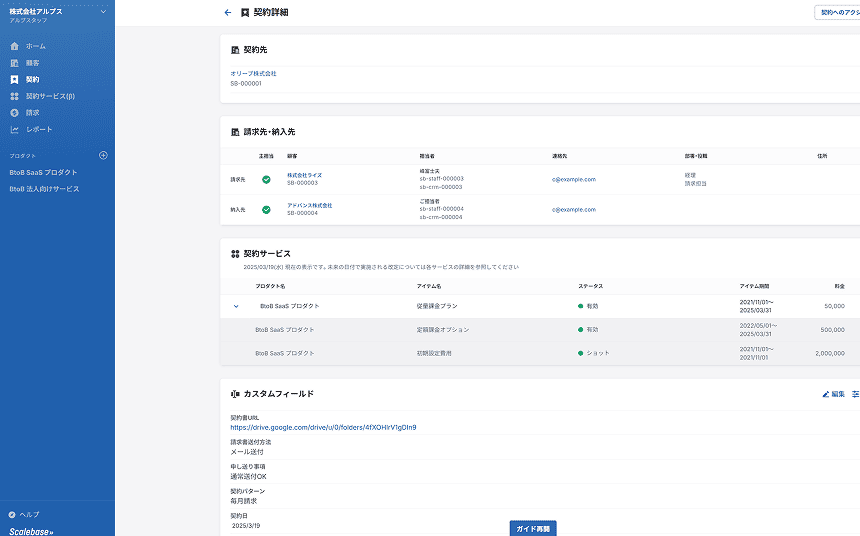Image resolution: width=860 pixels, height=536 pixels.
Task: Click the アイテム名 column header
Action: [x=428, y=286]
